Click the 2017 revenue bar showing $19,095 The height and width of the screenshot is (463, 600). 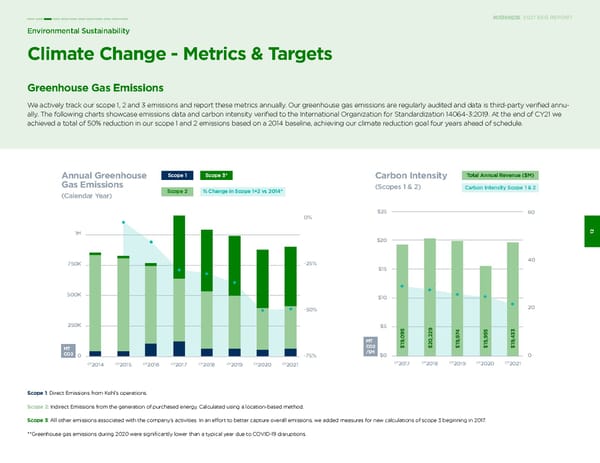(402, 299)
